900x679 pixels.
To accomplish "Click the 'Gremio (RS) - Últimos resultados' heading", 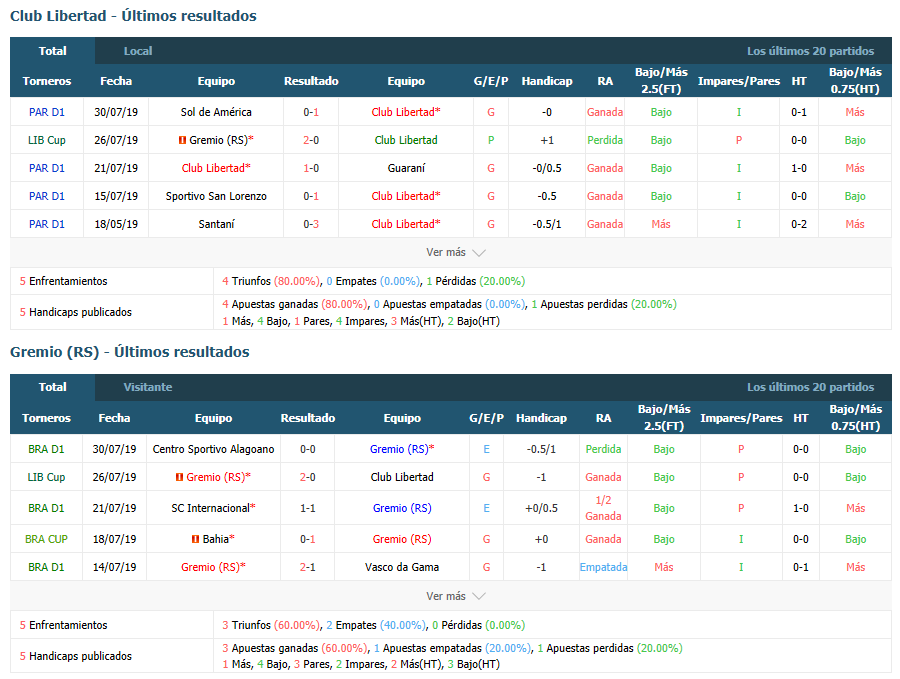I will pos(130,352).
